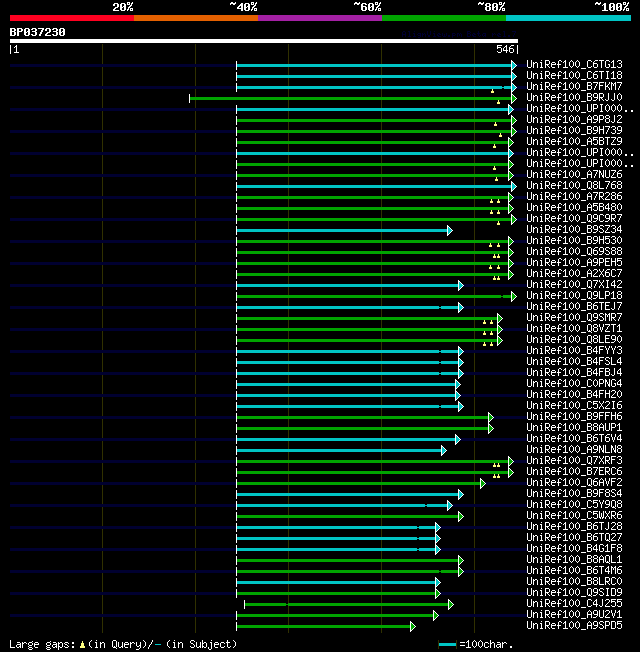Open hit UniRef100_B9RJJ0

click(574, 97)
